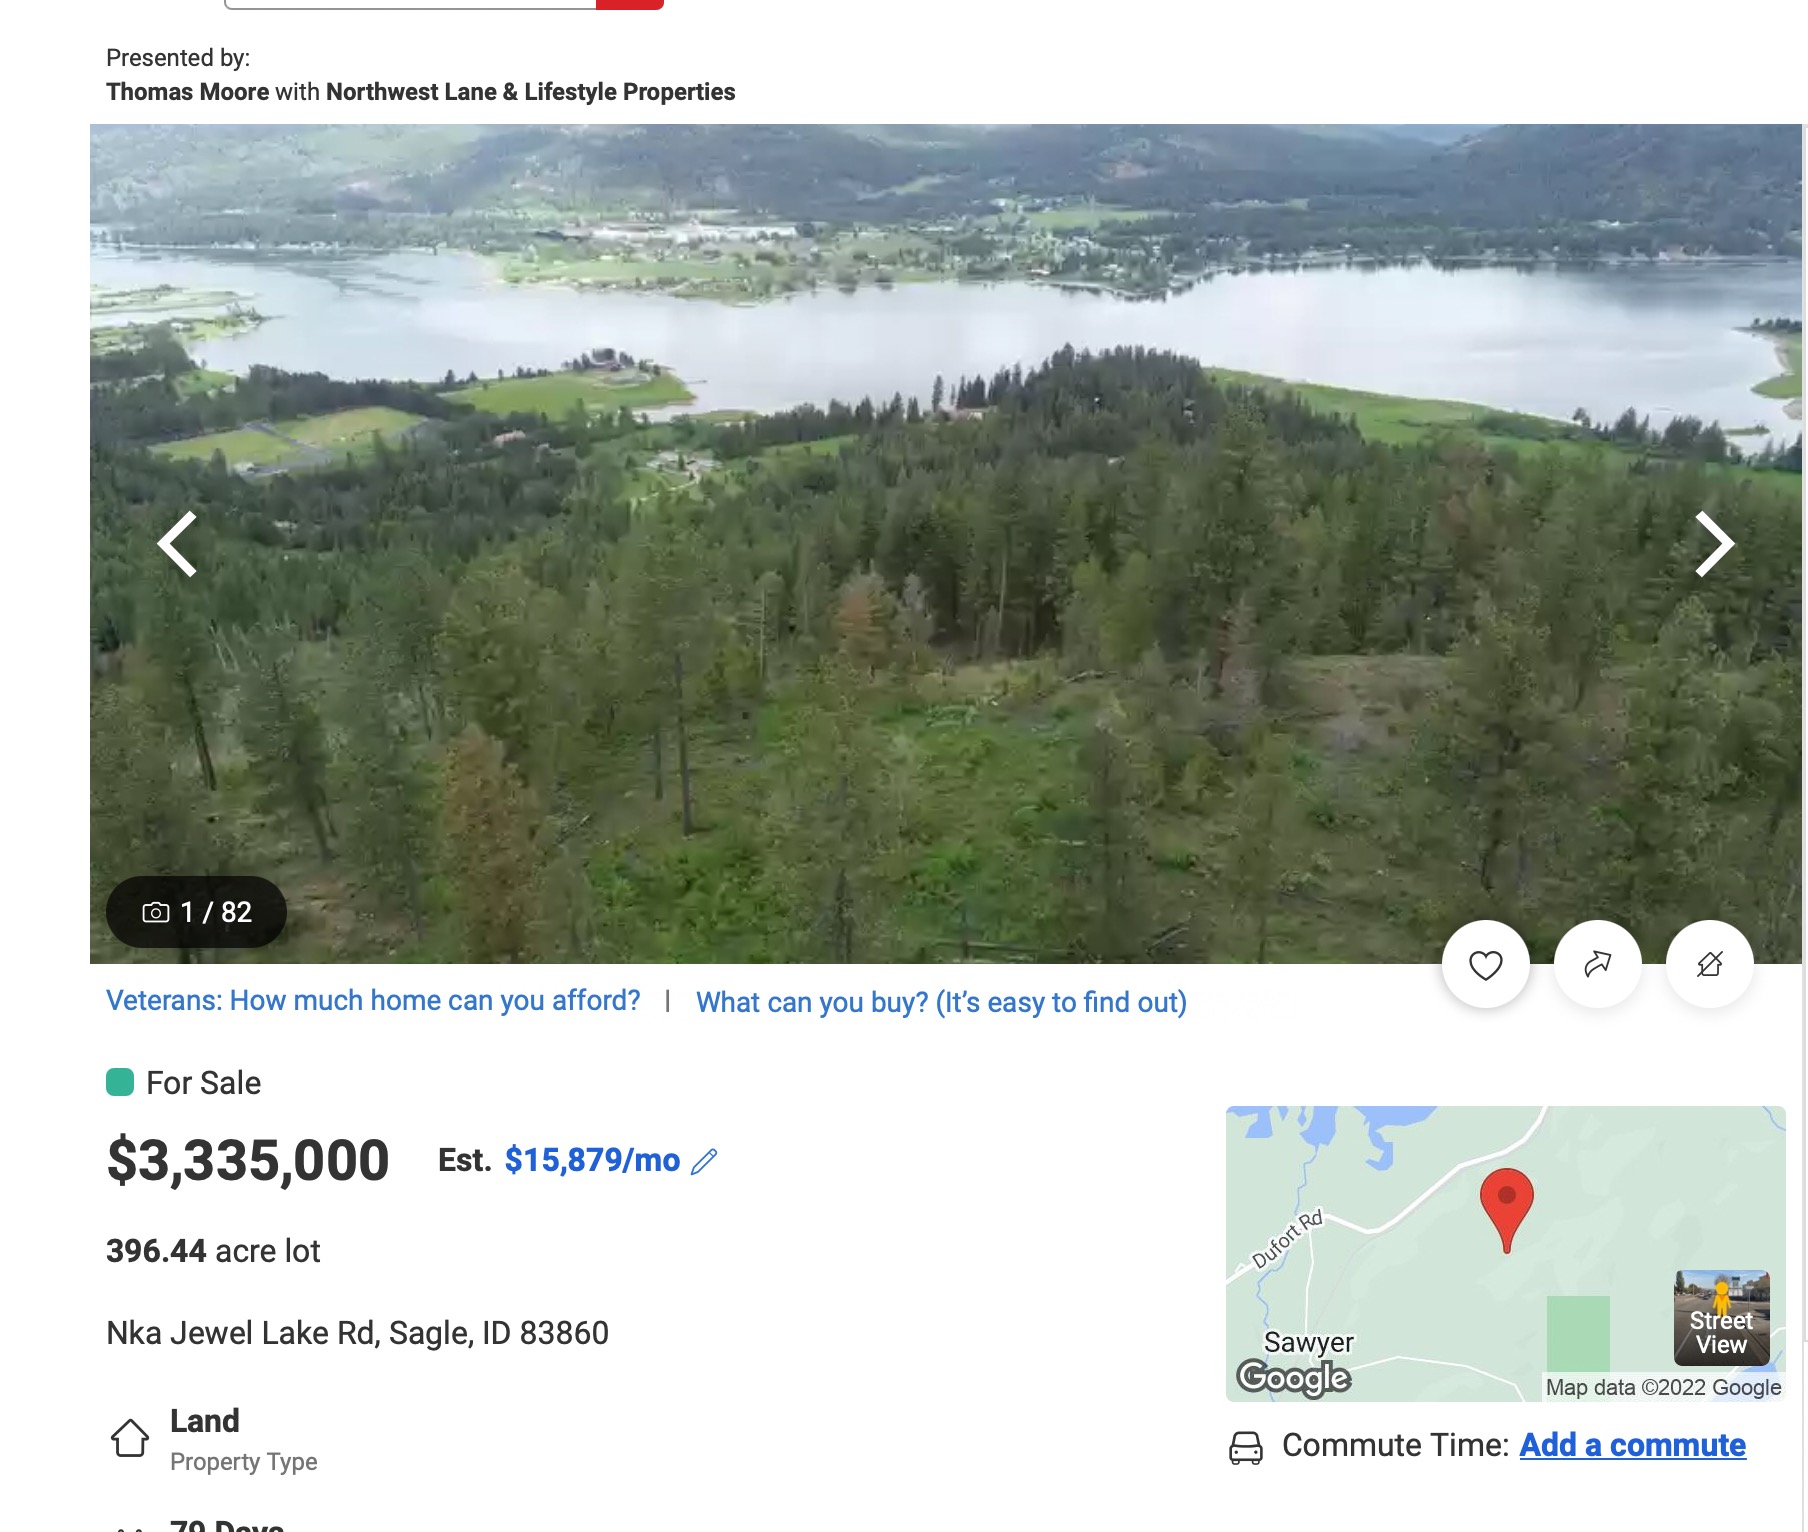
Task: Click the red map pin marker
Action: [1506, 1205]
